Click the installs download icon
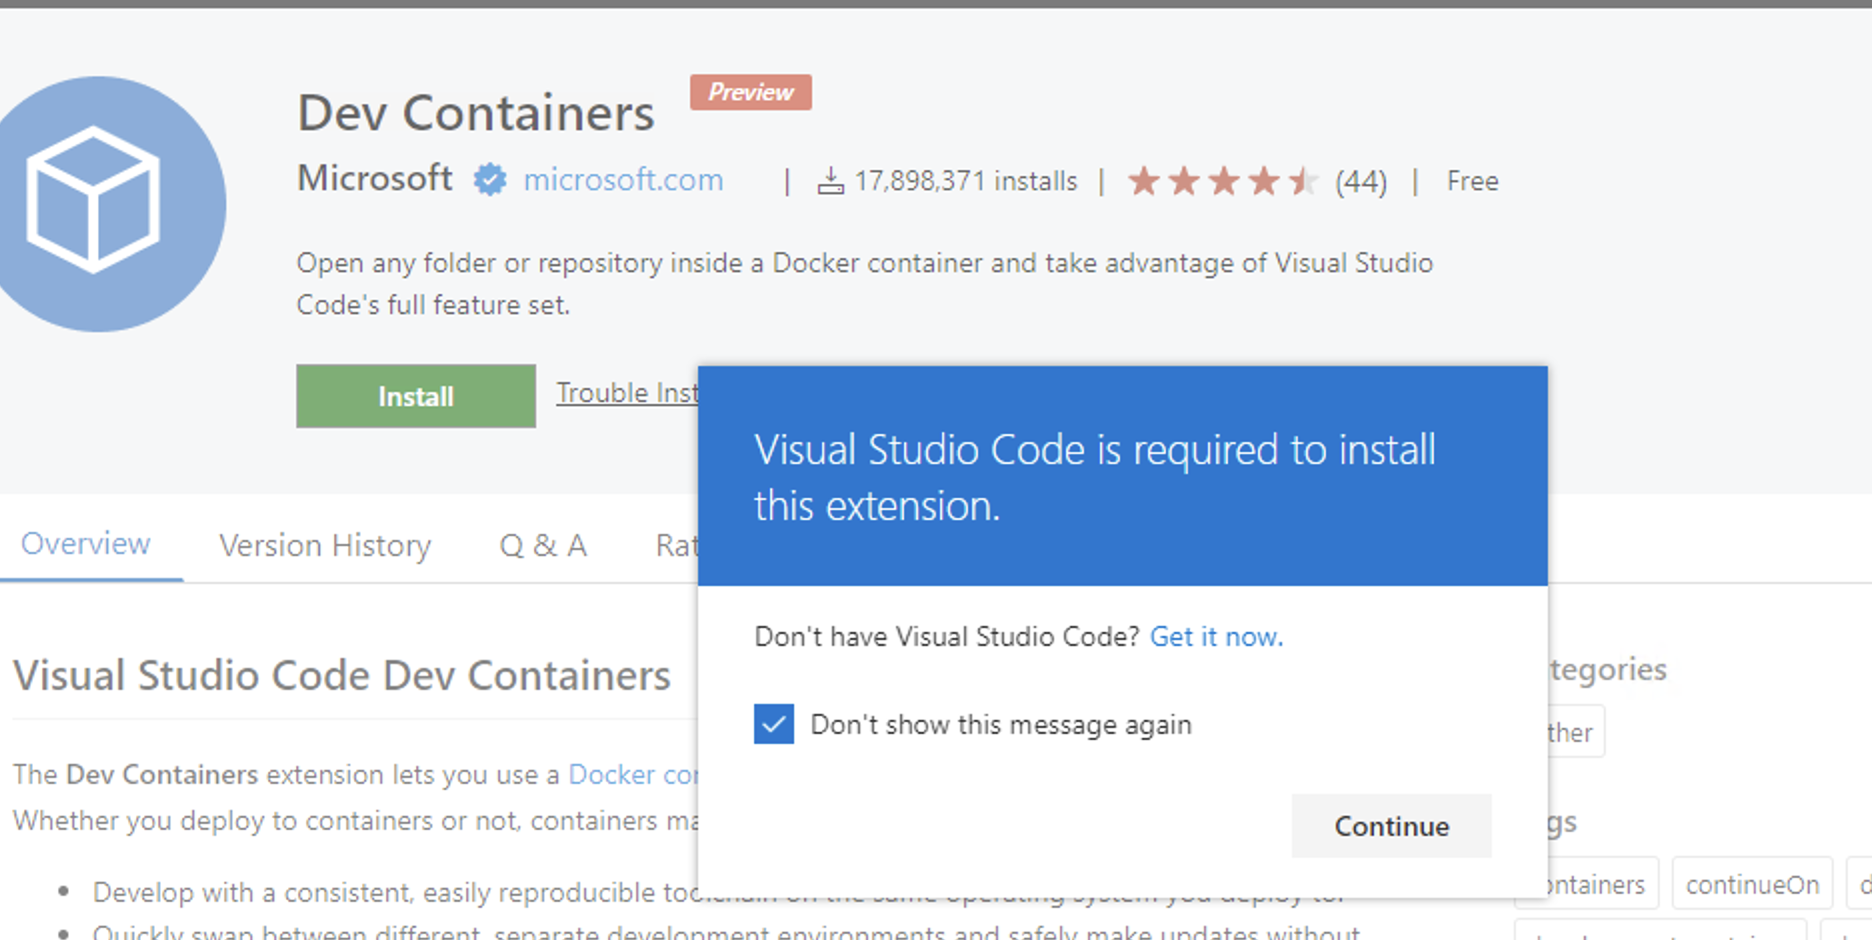The height and width of the screenshot is (940, 1872). point(830,181)
